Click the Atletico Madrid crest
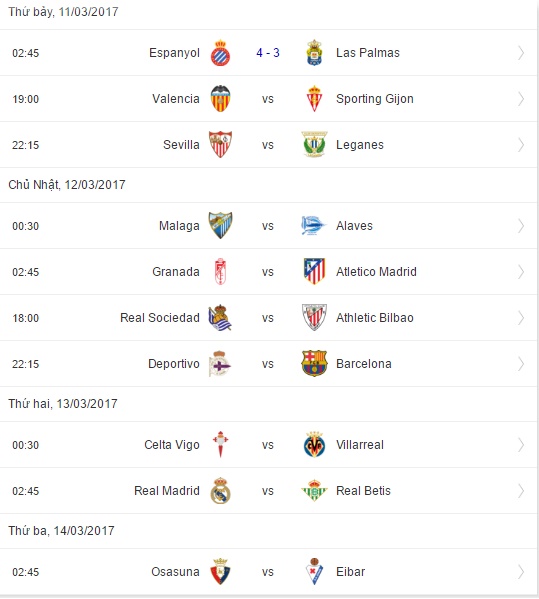 pos(314,271)
